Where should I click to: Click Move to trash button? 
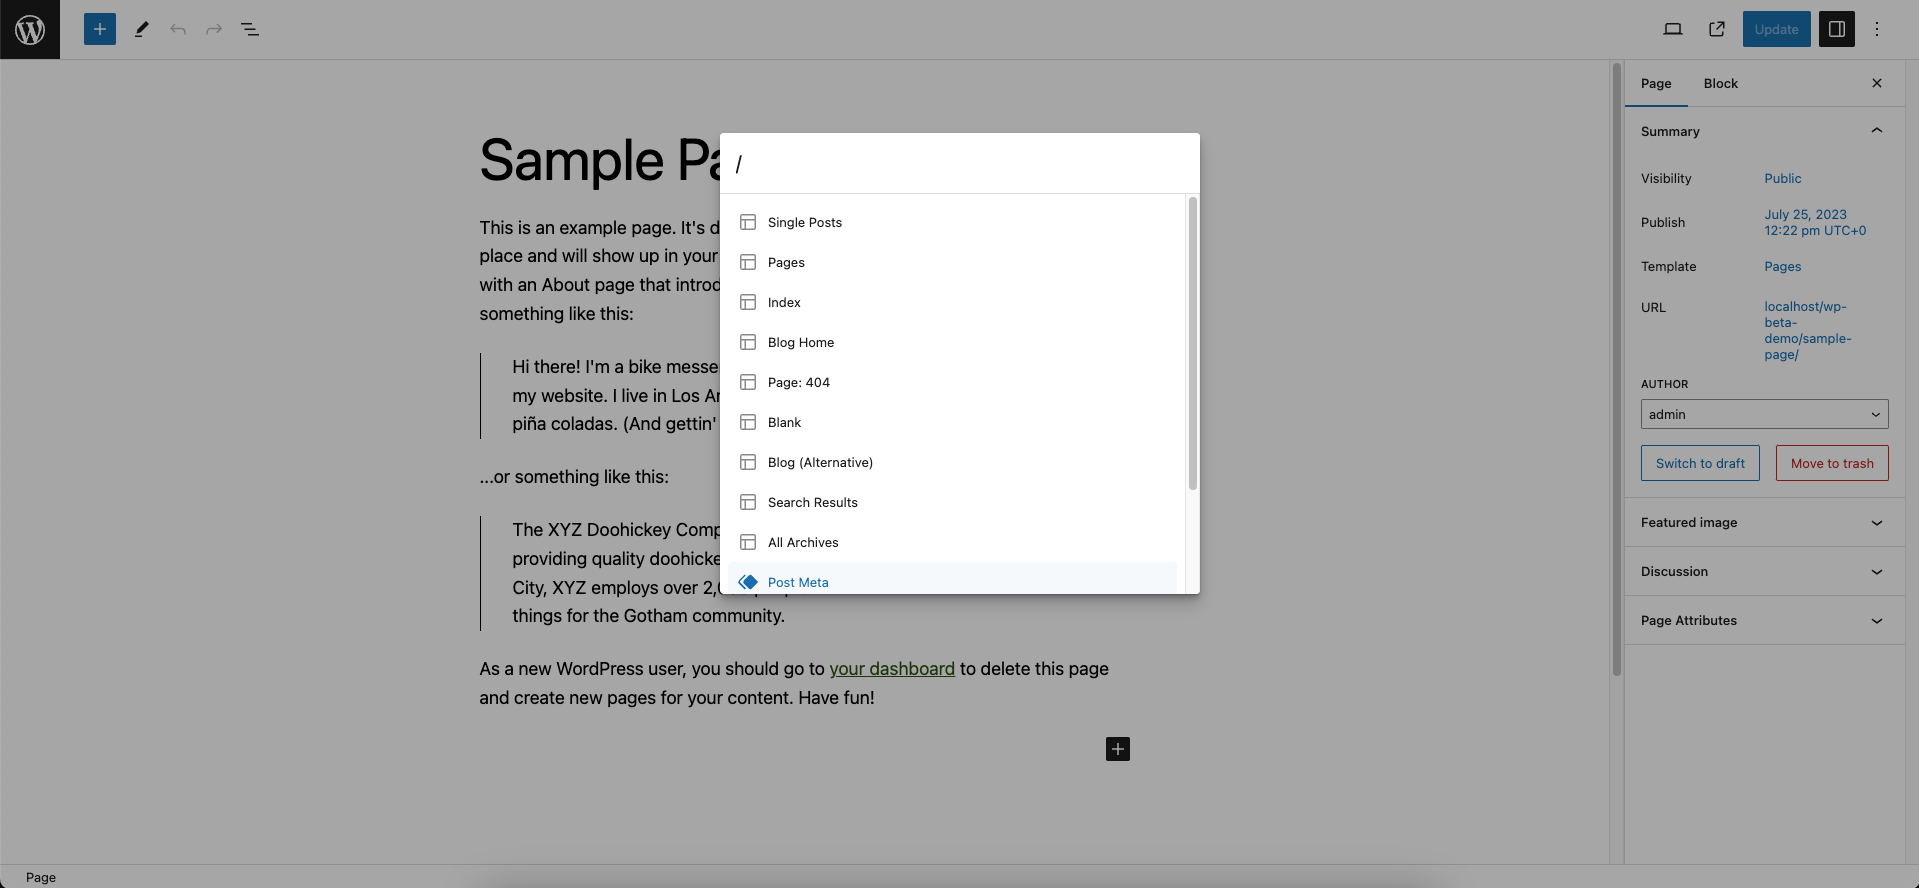[x=1832, y=463]
